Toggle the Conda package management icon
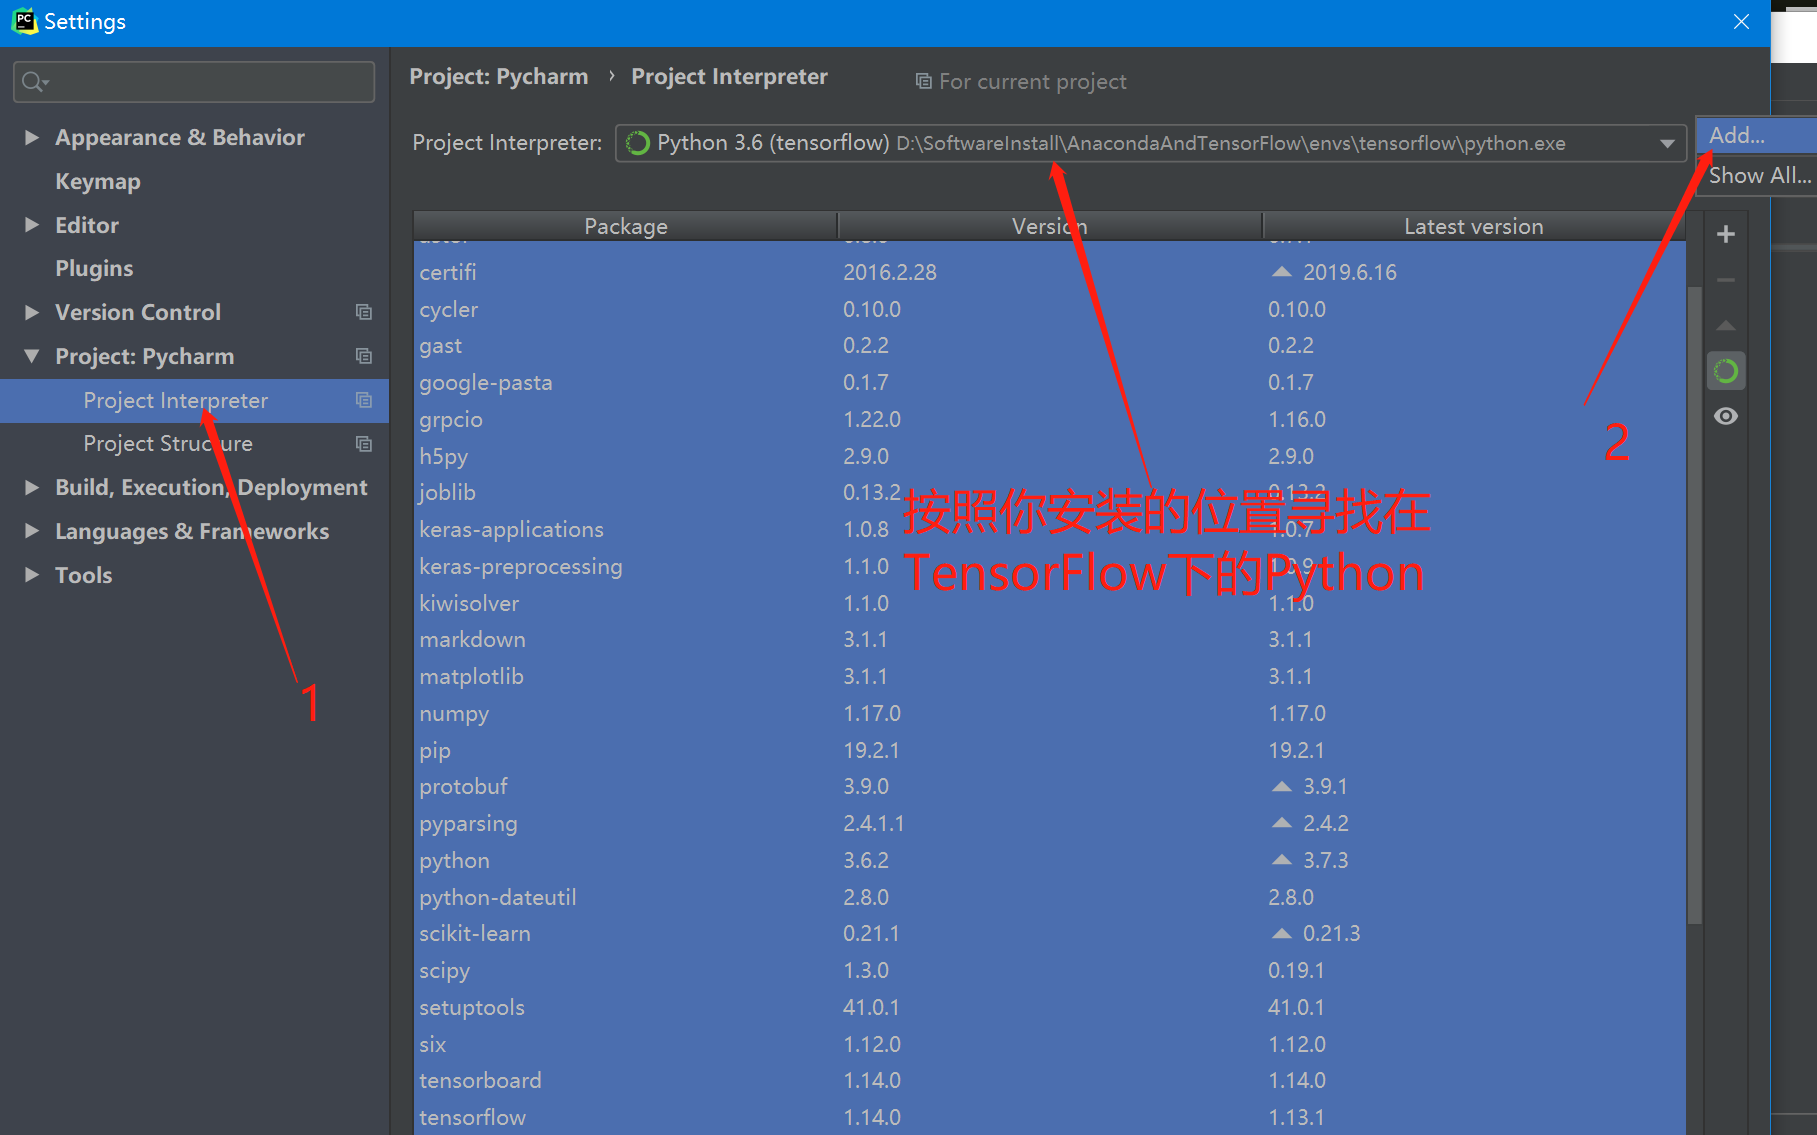 click(x=1725, y=372)
